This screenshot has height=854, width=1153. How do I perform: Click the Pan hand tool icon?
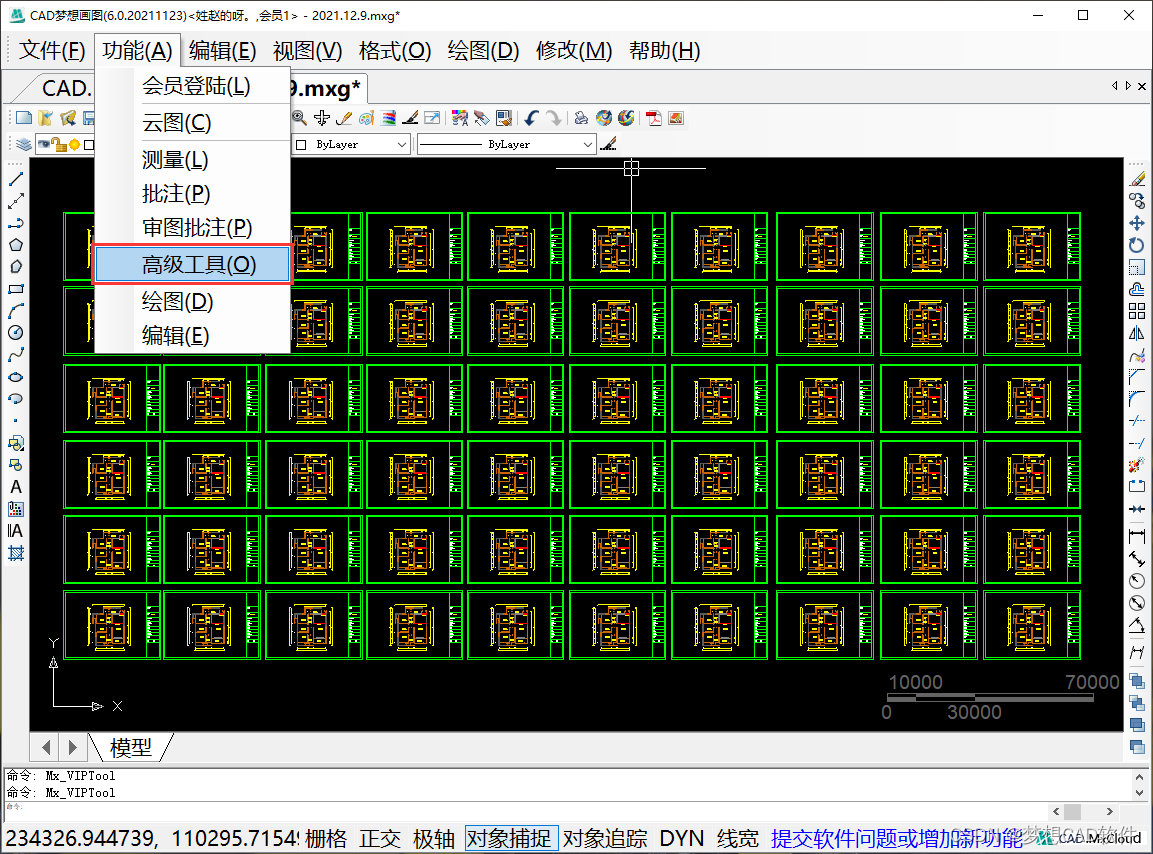[x=321, y=118]
